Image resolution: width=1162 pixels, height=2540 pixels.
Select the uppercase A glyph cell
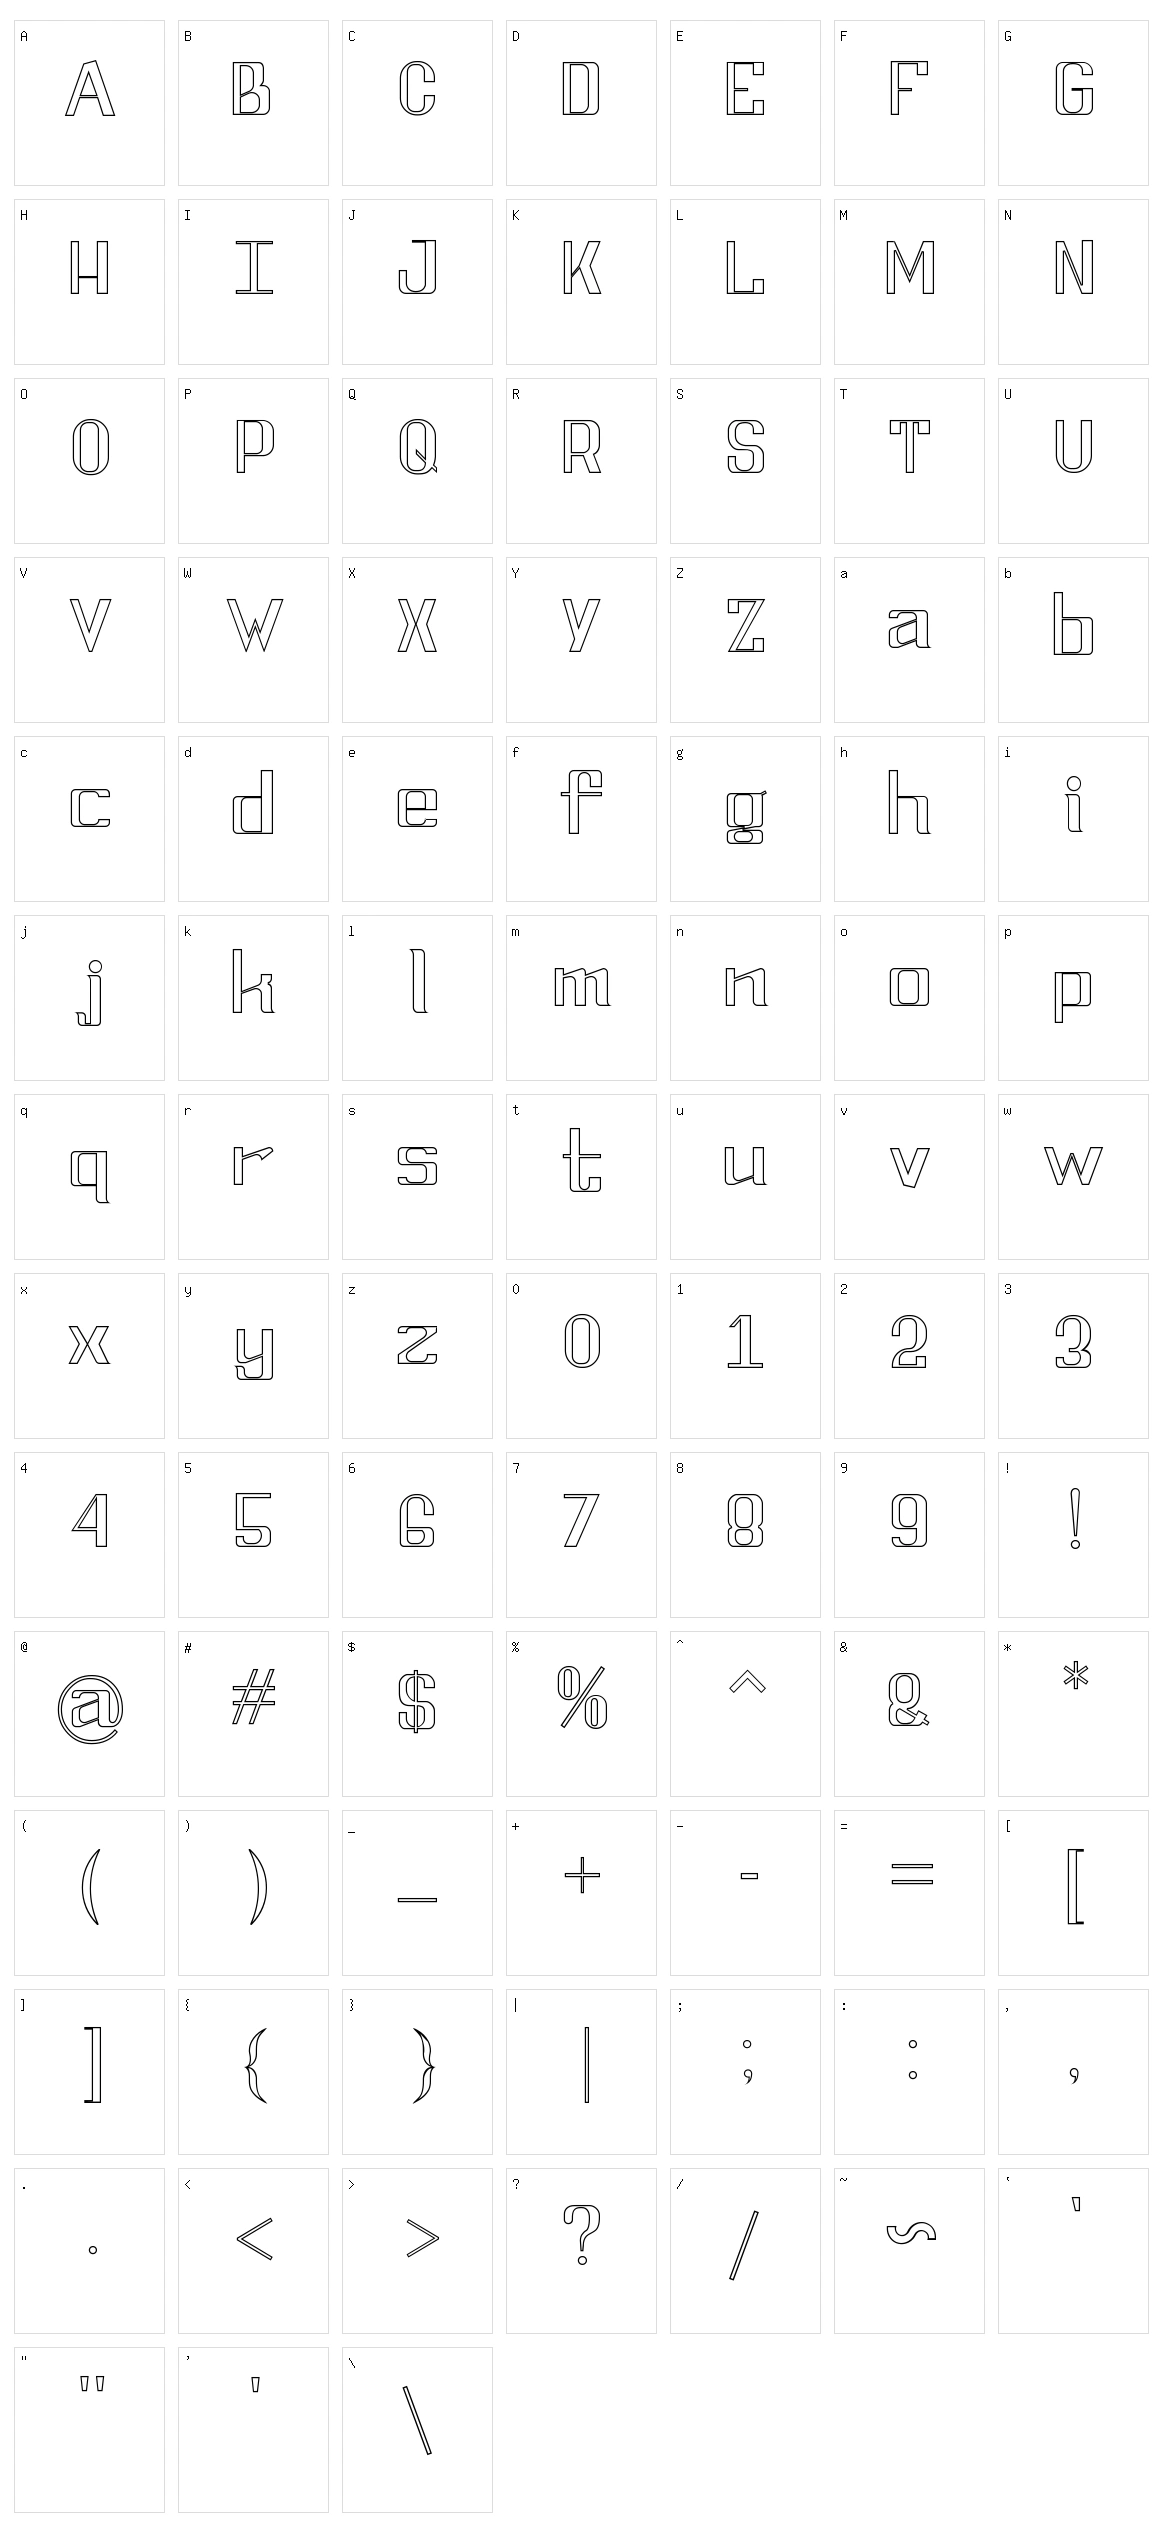tap(89, 103)
